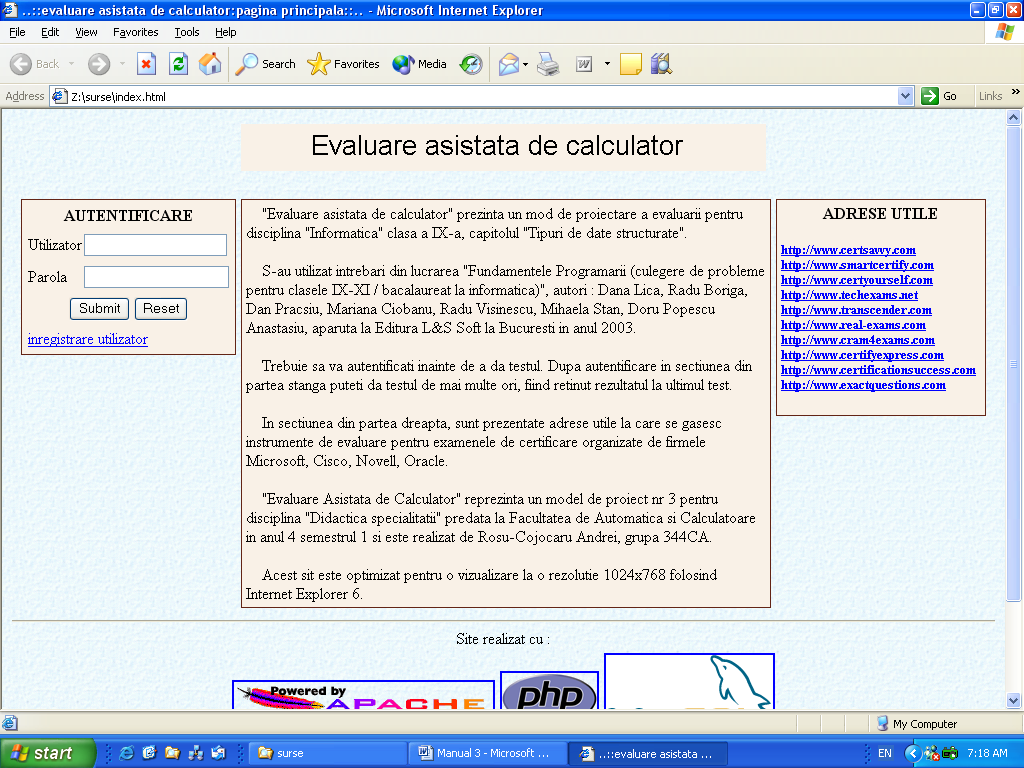Open the Search toolbar button
Image resolution: width=1024 pixels, height=768 pixels.
[x=265, y=64]
